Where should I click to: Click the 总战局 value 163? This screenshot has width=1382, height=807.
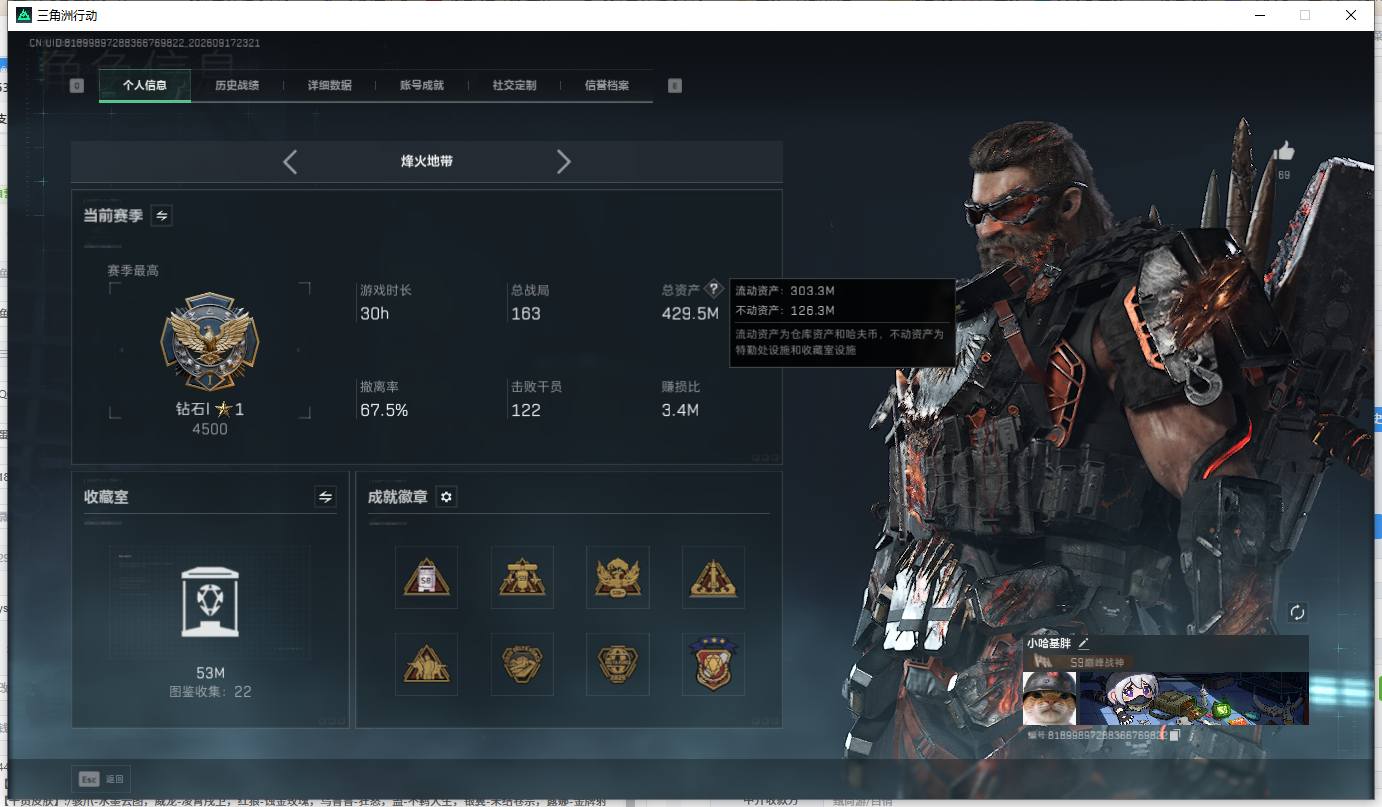(x=526, y=313)
